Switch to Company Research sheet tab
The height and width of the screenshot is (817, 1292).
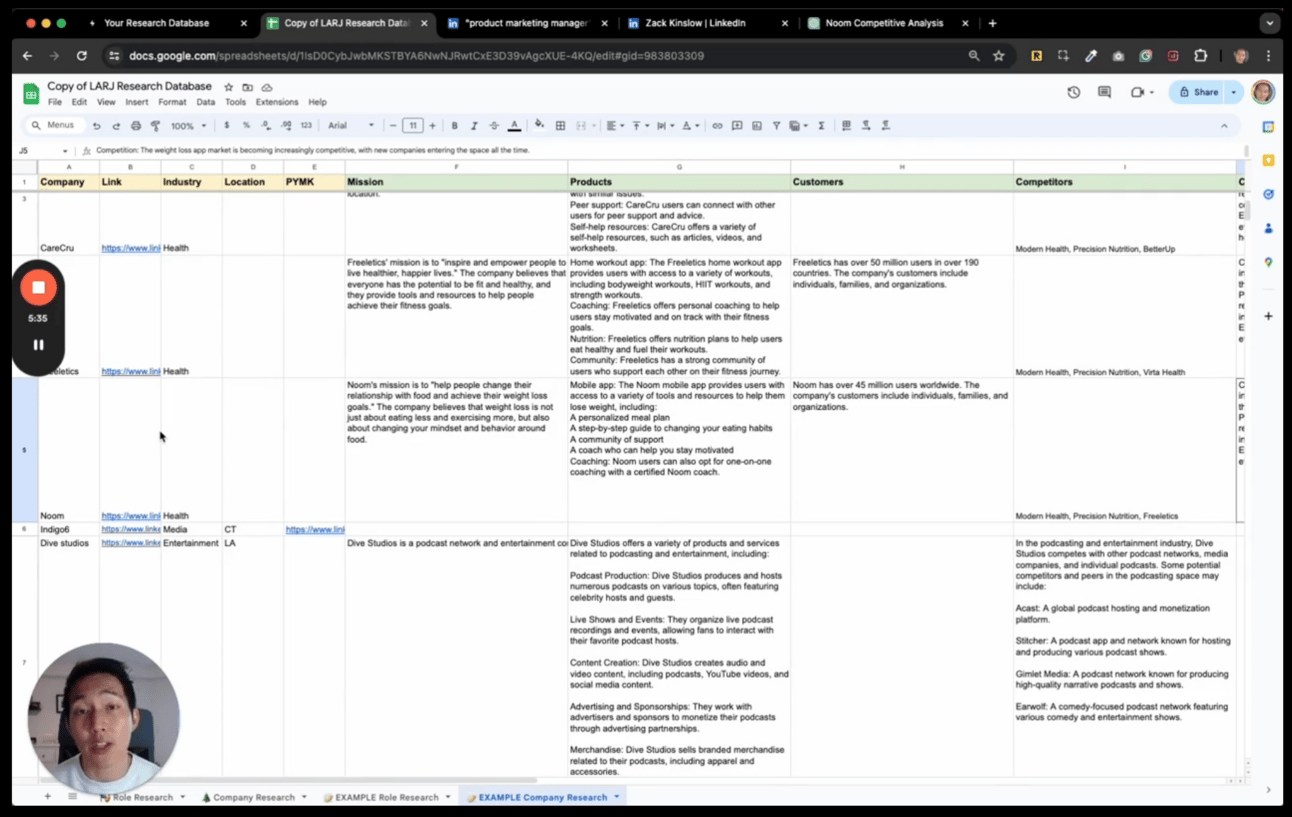coord(254,797)
